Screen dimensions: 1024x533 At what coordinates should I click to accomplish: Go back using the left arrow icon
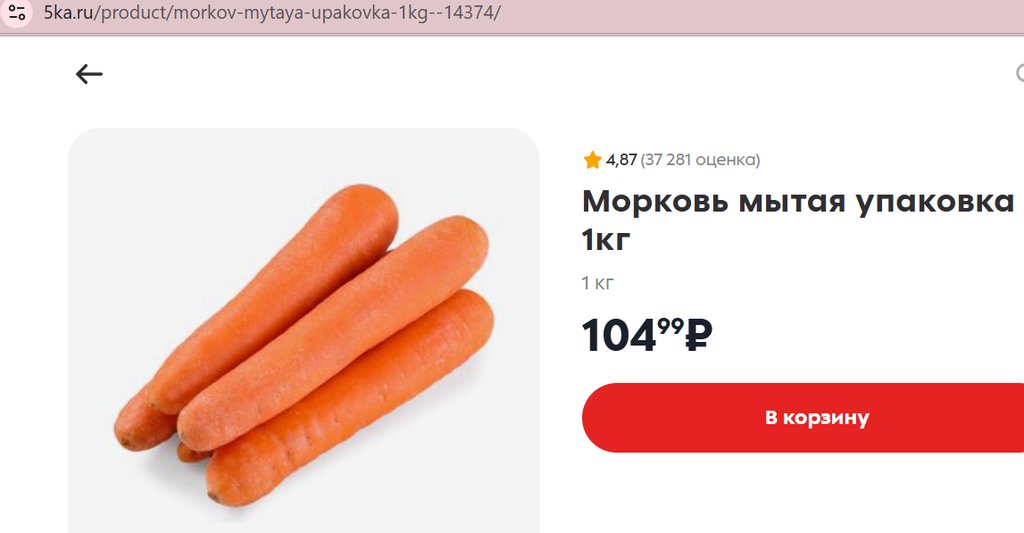point(89,74)
